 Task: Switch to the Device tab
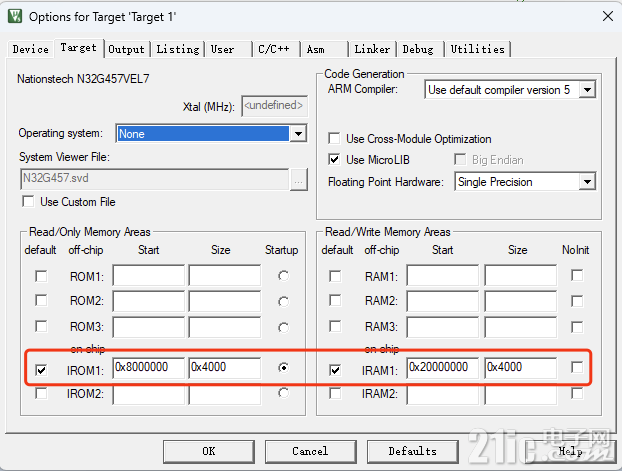click(x=31, y=49)
